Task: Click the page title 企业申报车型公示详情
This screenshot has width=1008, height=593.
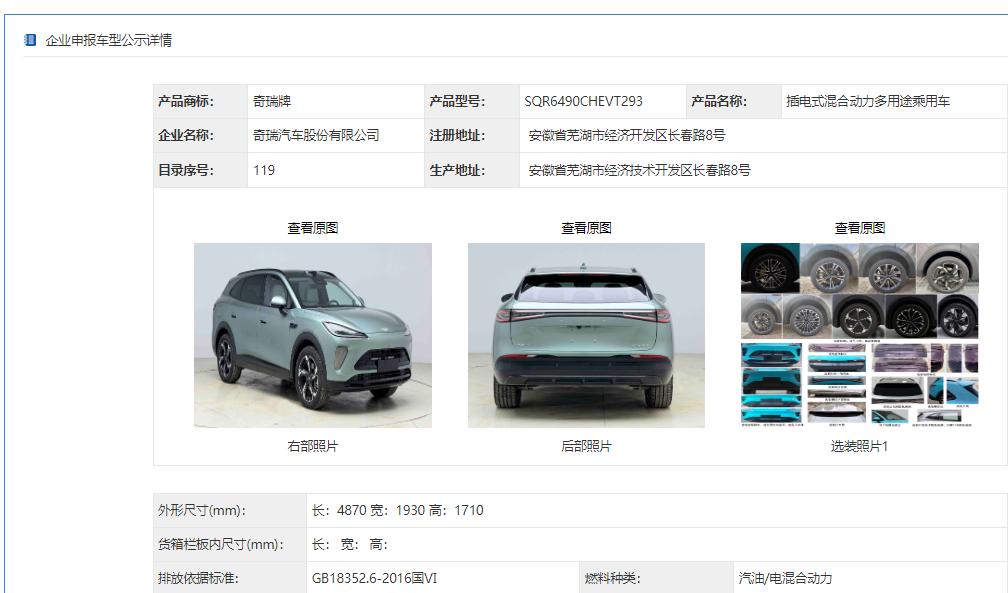Action: (108, 42)
